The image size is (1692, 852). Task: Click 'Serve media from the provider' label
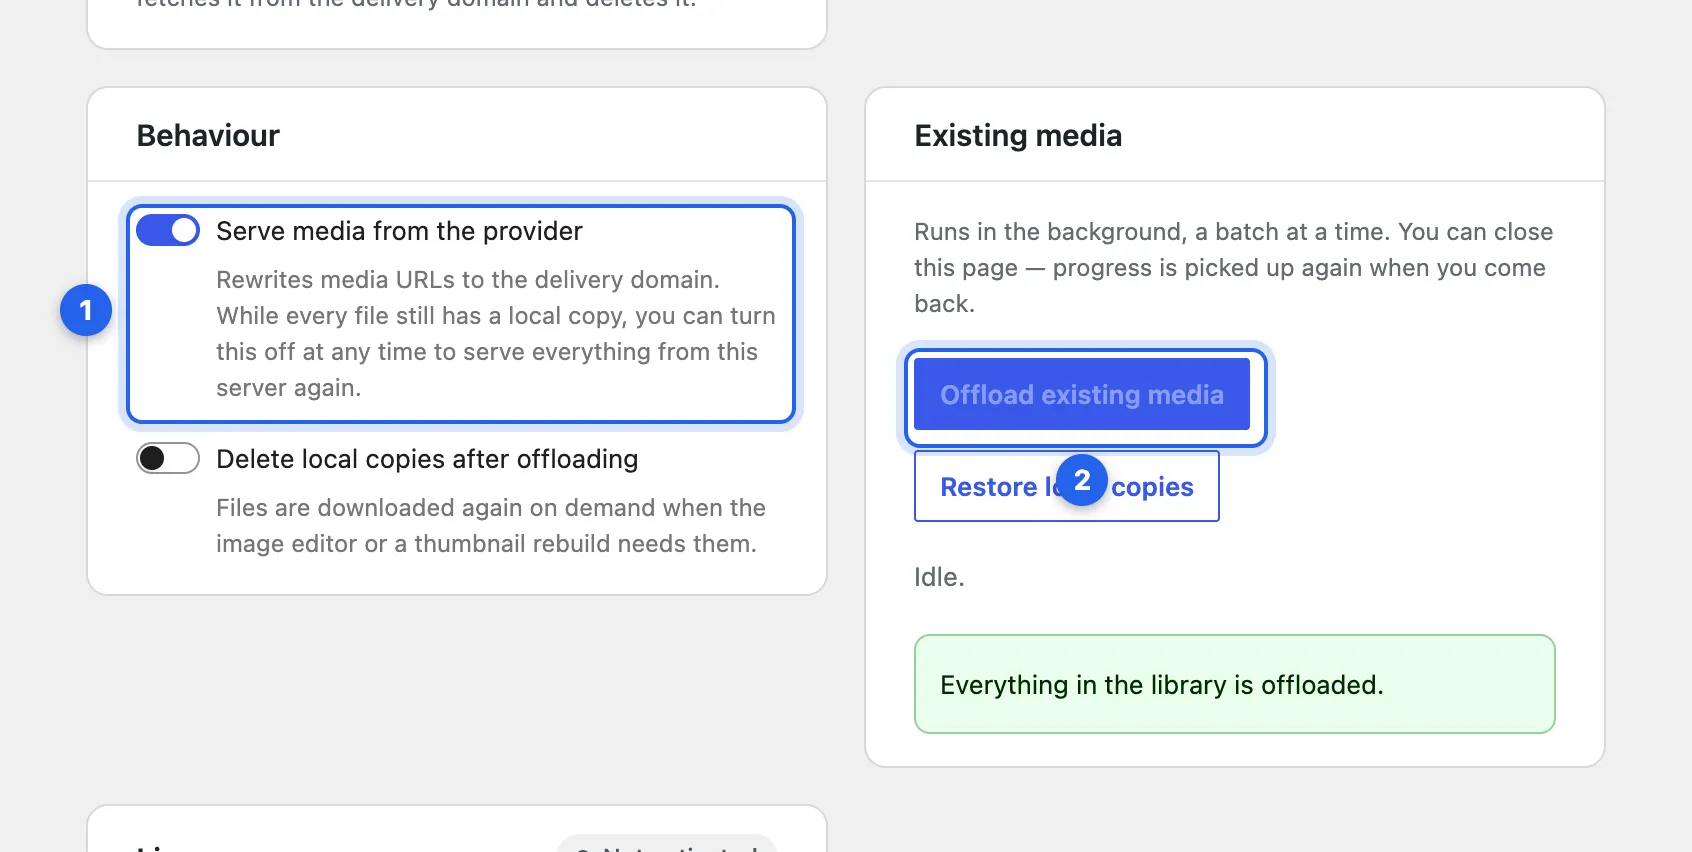pyautogui.click(x=399, y=231)
